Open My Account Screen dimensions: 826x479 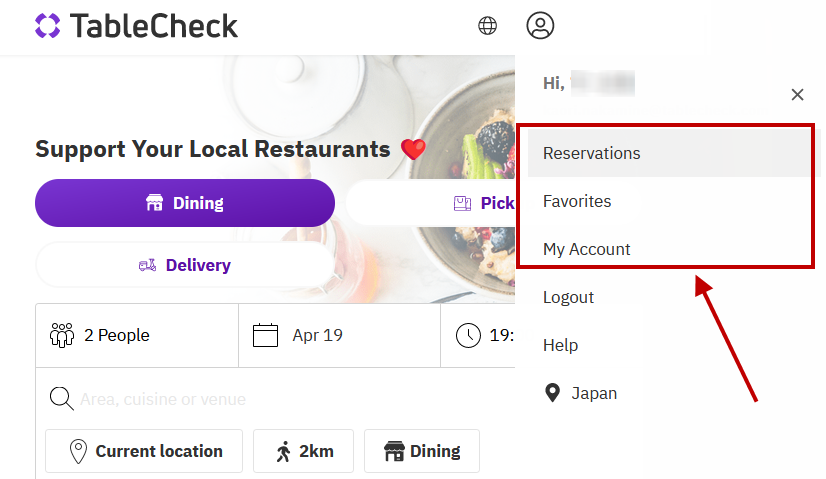[x=587, y=249]
